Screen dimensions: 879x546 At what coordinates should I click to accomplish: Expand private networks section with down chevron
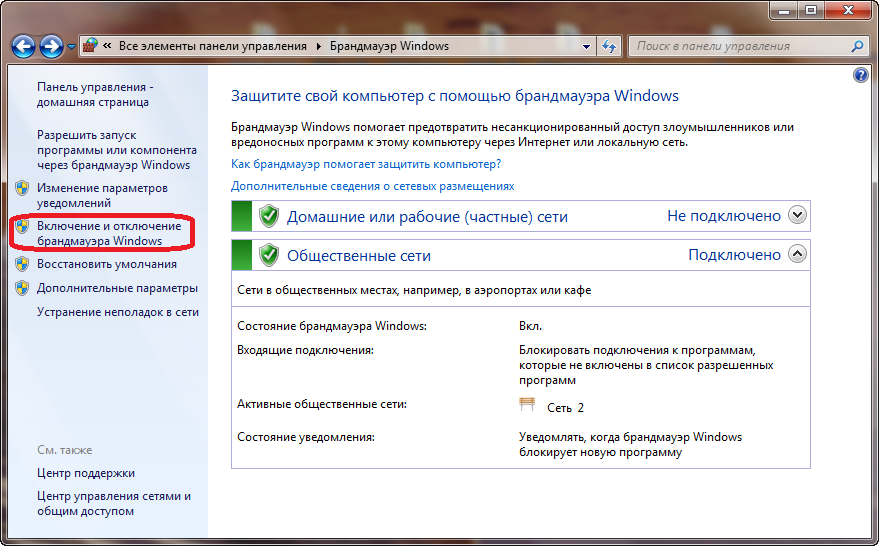click(x=797, y=215)
